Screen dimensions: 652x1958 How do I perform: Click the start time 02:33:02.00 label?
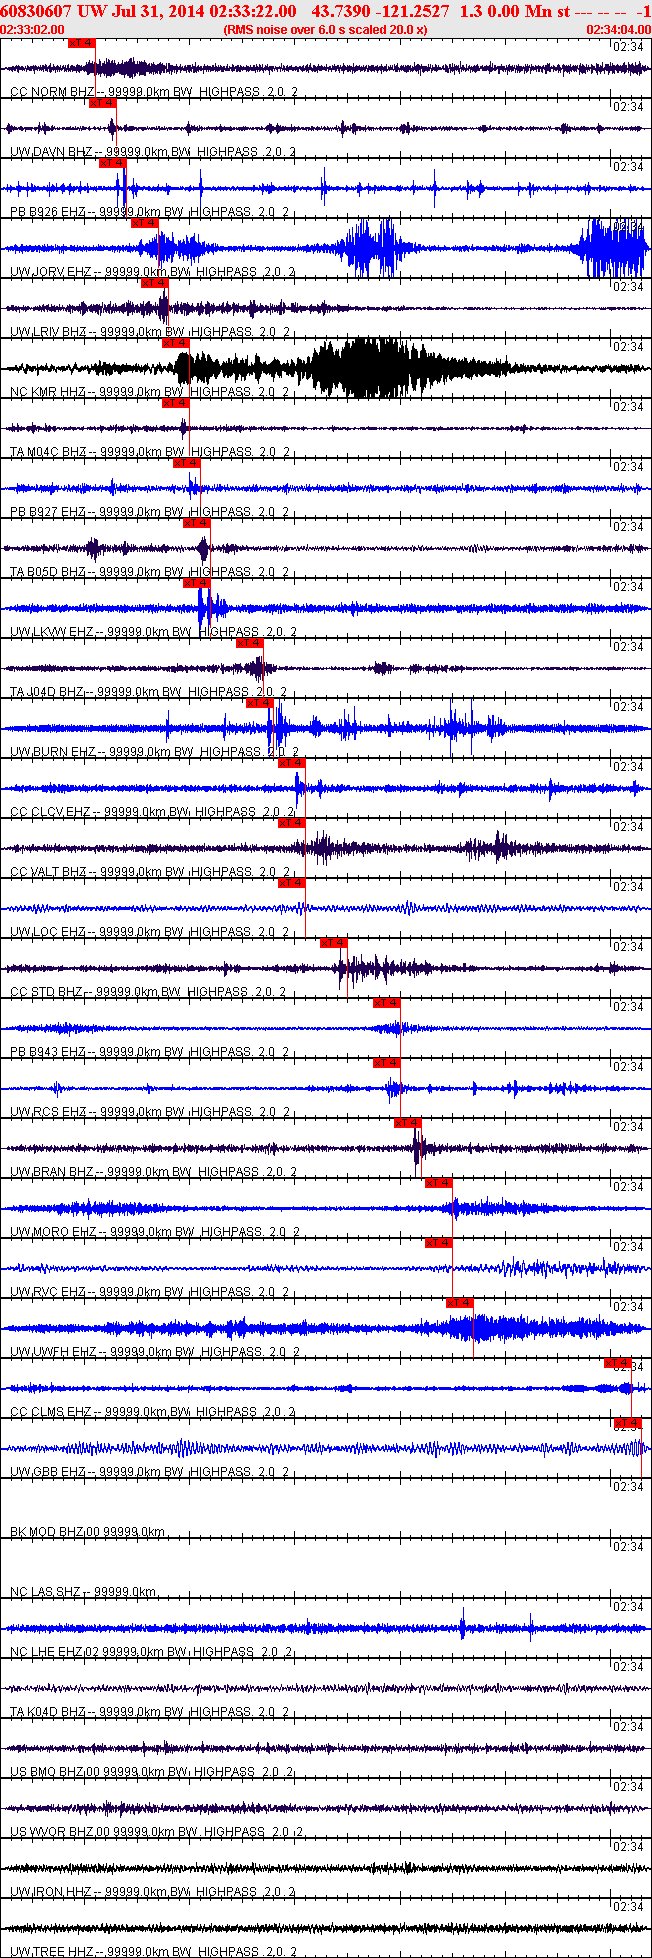(32, 30)
